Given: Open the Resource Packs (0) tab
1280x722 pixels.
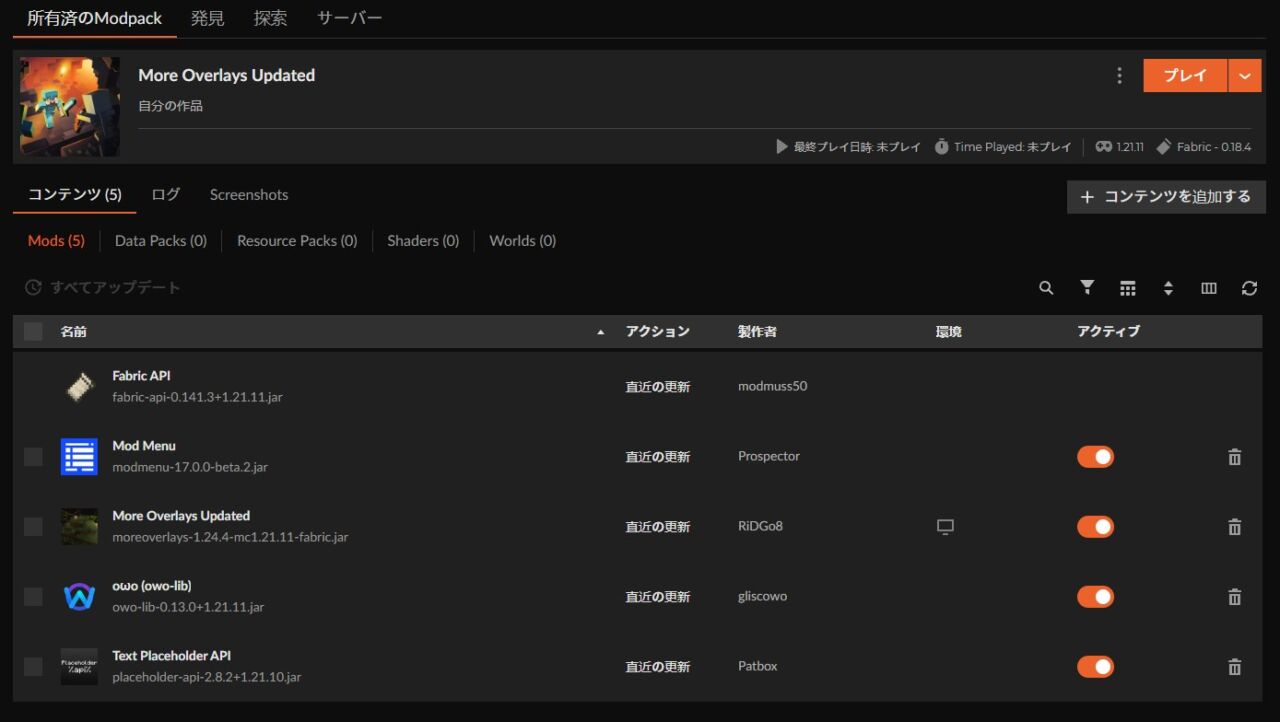Looking at the screenshot, I should [x=297, y=241].
